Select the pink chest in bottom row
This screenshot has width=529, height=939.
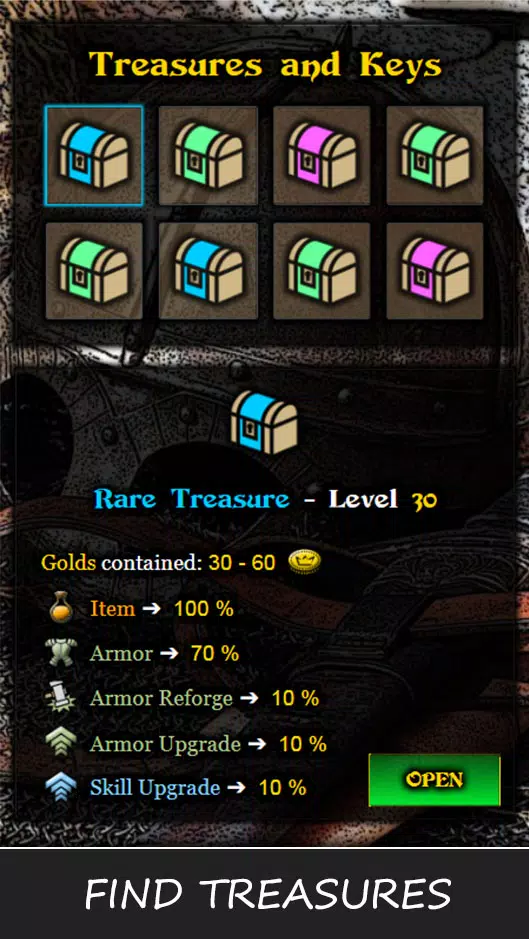pos(435,271)
